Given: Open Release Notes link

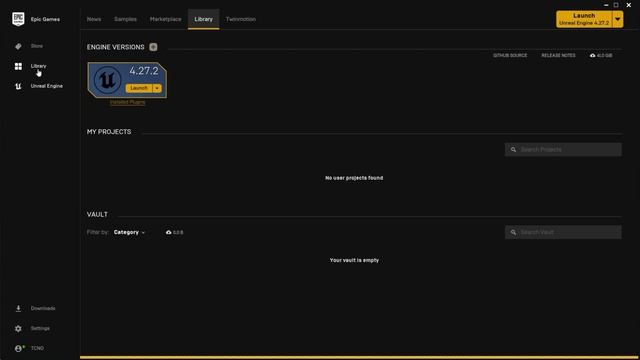Looking at the screenshot, I should point(558,56).
